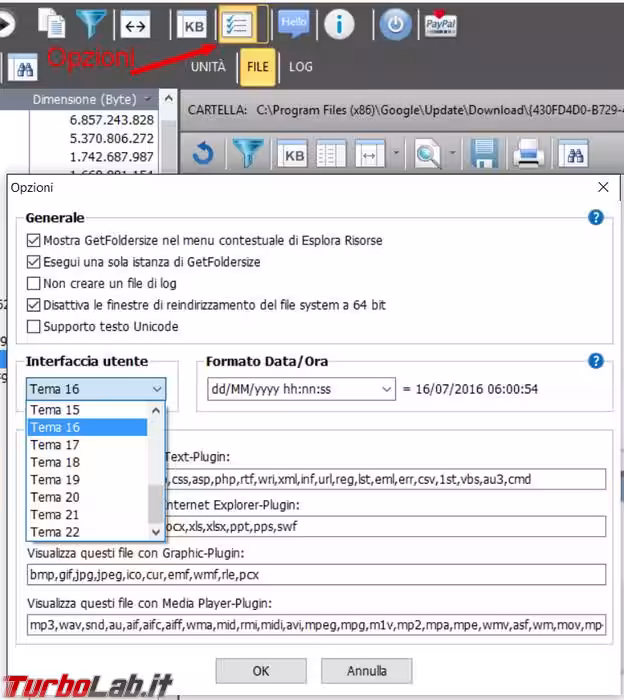Enable Supporto testo Unicode checkbox
624x700 pixels.
(35, 327)
